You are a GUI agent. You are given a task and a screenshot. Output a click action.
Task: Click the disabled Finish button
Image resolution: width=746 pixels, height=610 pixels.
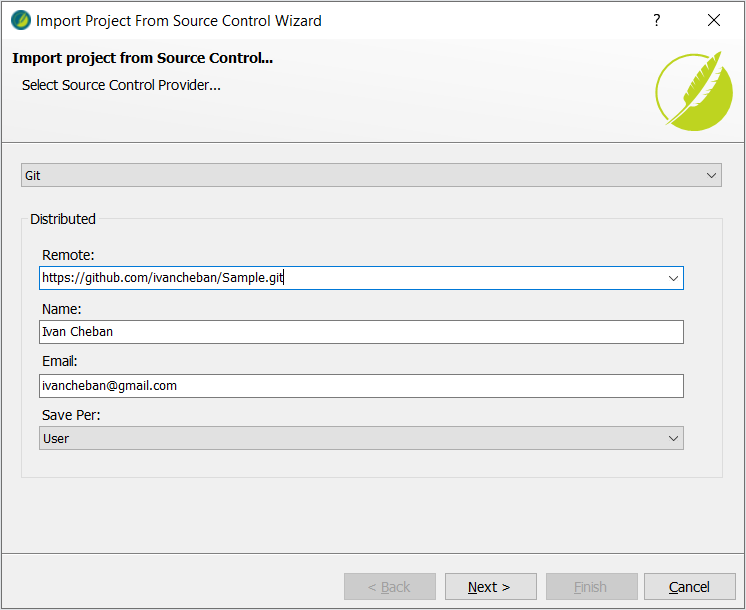coord(591,587)
